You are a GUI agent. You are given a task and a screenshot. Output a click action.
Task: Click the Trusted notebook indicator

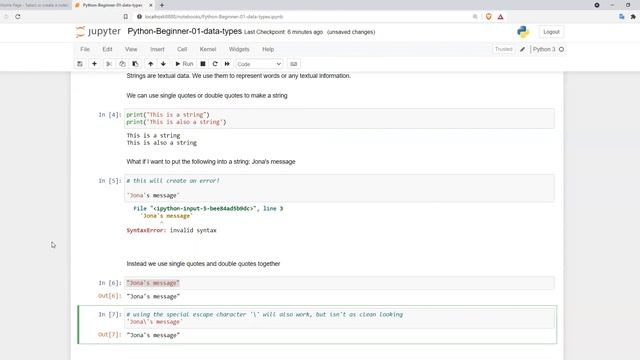503,49
